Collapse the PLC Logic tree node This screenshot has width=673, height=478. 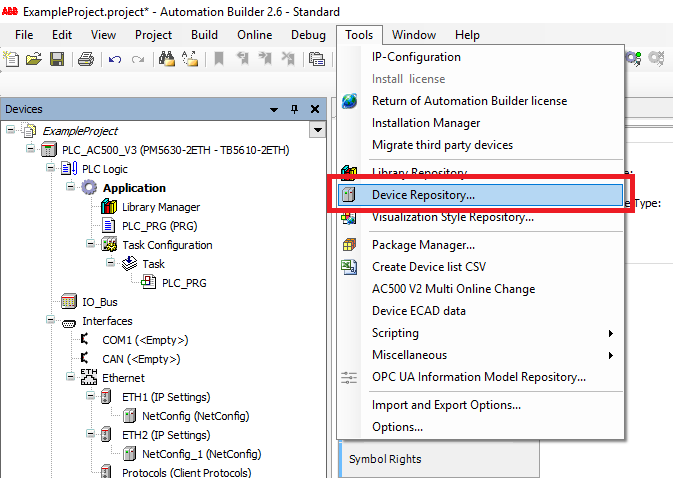point(49,169)
